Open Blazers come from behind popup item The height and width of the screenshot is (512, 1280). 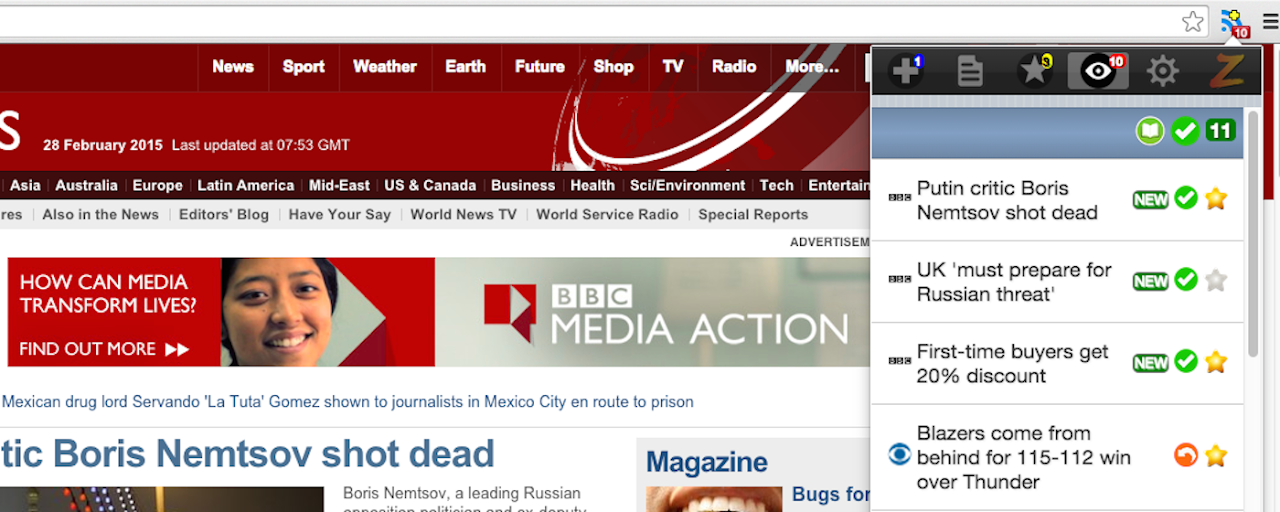point(1023,457)
